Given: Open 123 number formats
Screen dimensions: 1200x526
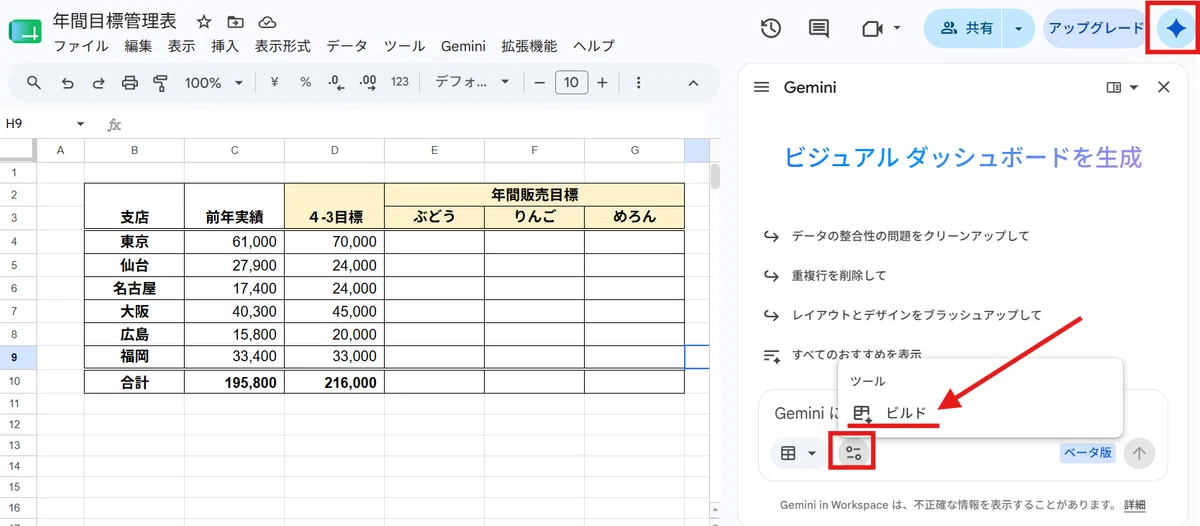Looking at the screenshot, I should 400,83.
